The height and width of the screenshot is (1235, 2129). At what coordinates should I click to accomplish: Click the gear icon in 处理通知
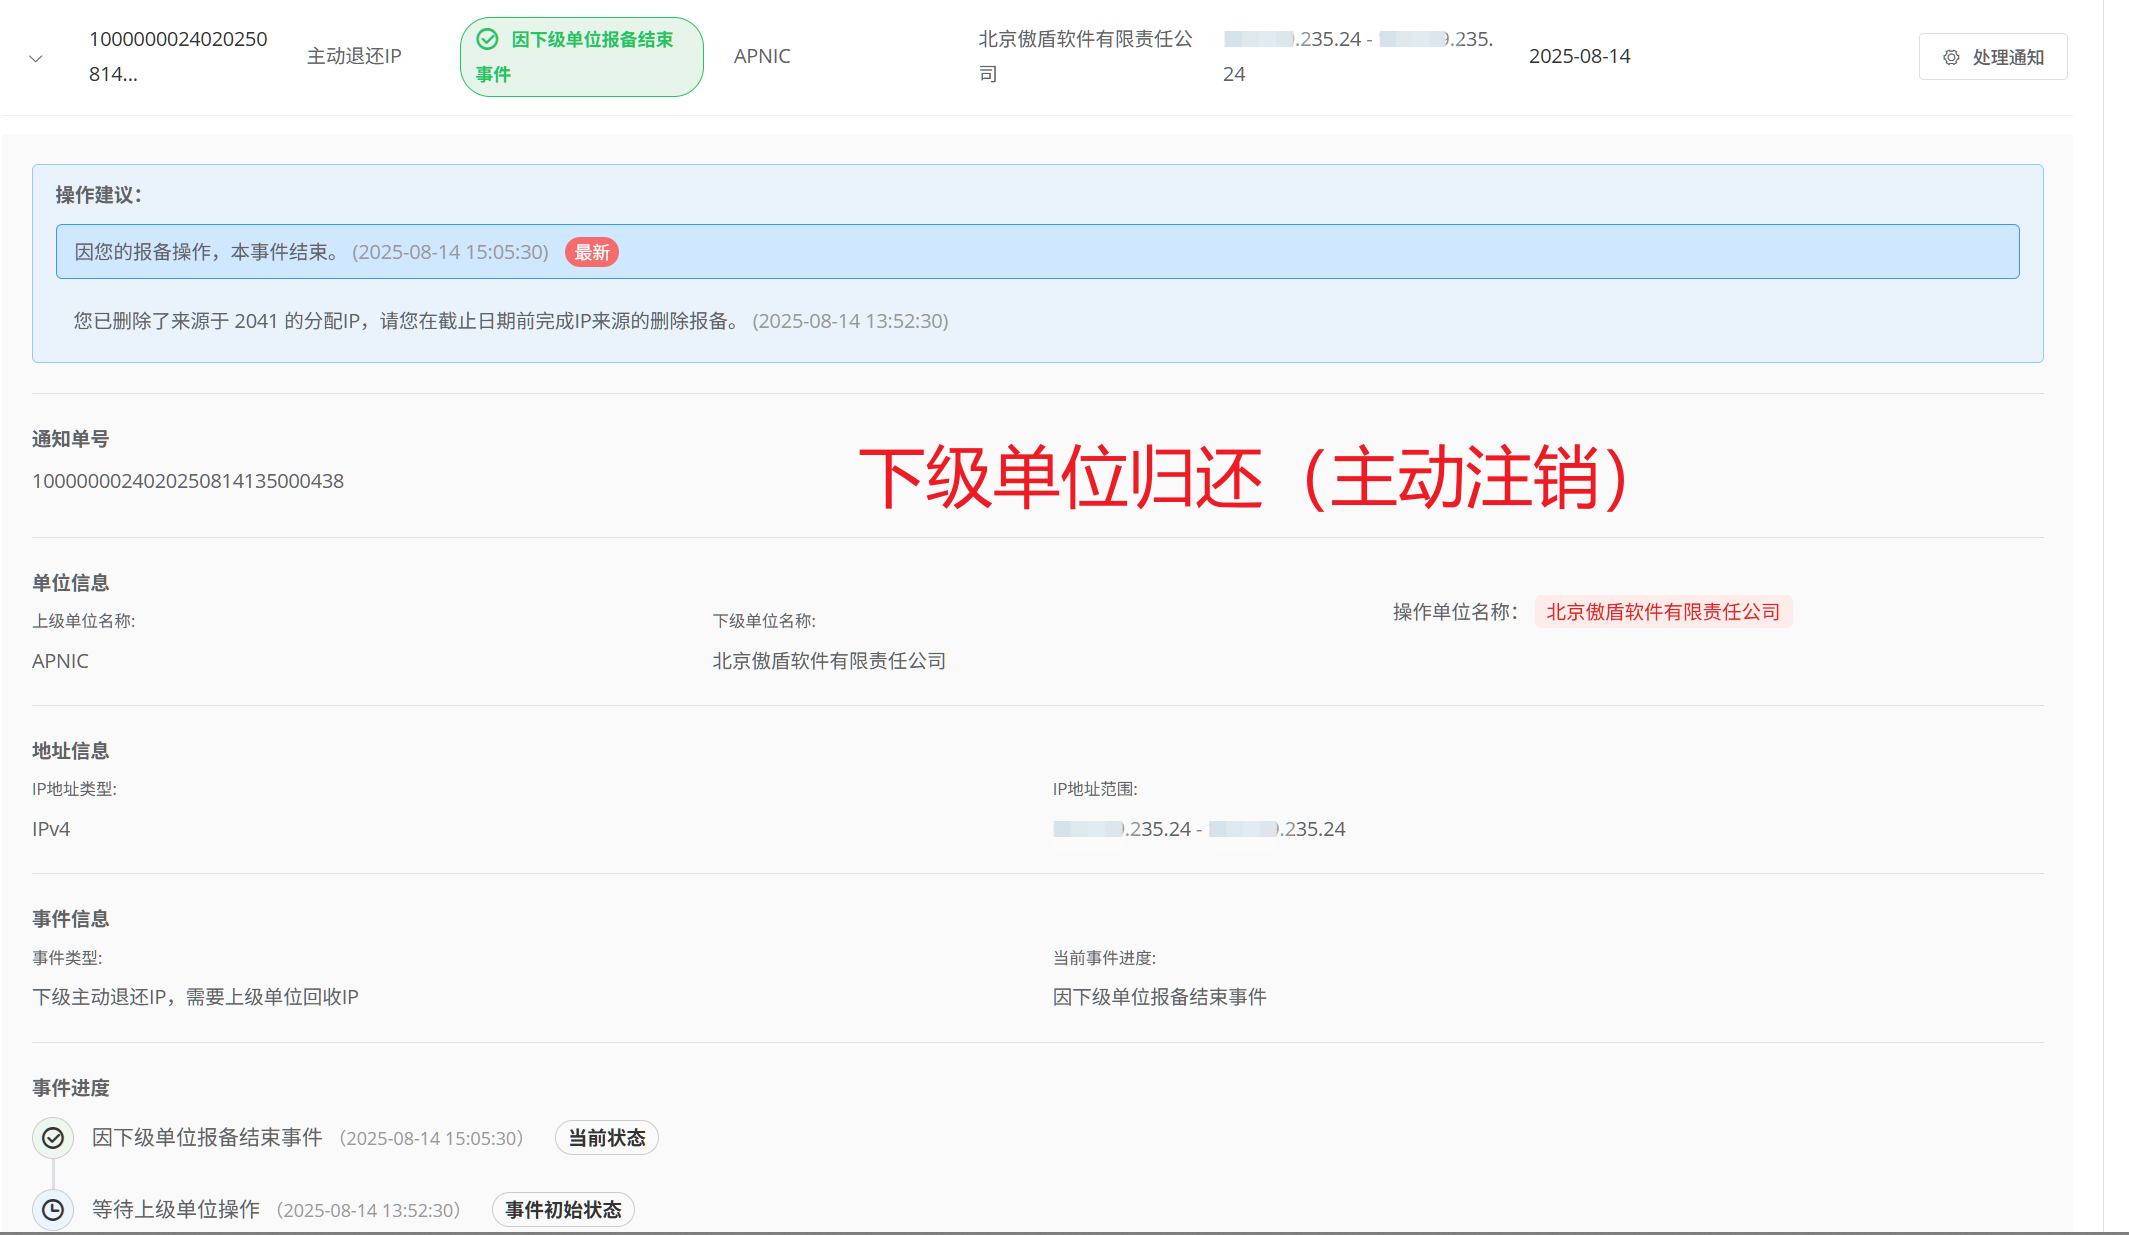(1950, 57)
